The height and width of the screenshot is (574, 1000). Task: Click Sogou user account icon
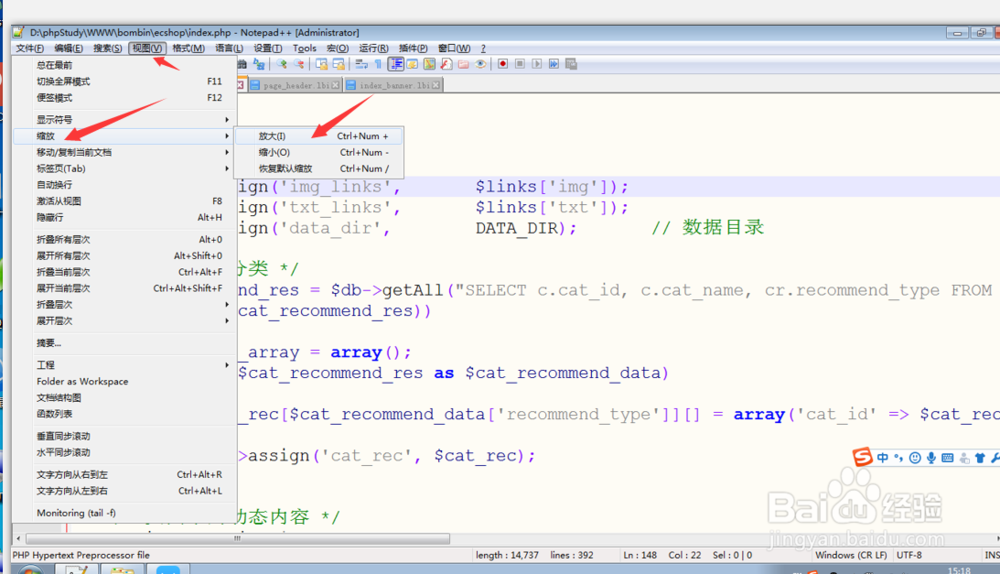[x=964, y=458]
